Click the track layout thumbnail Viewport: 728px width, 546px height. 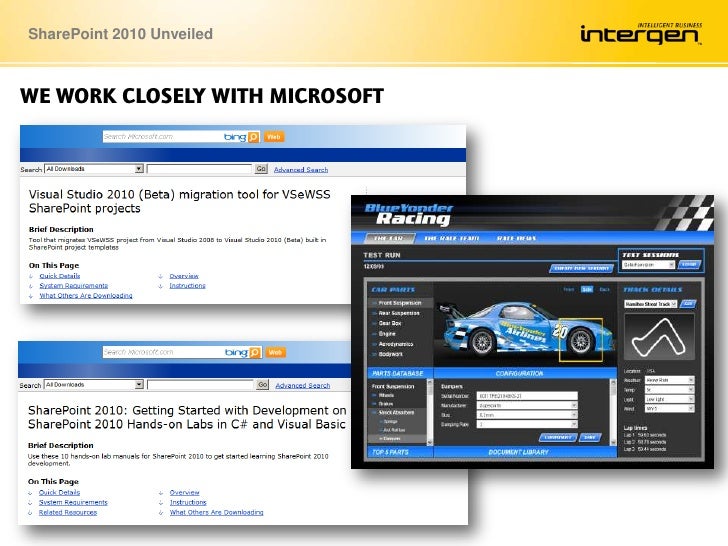659,337
